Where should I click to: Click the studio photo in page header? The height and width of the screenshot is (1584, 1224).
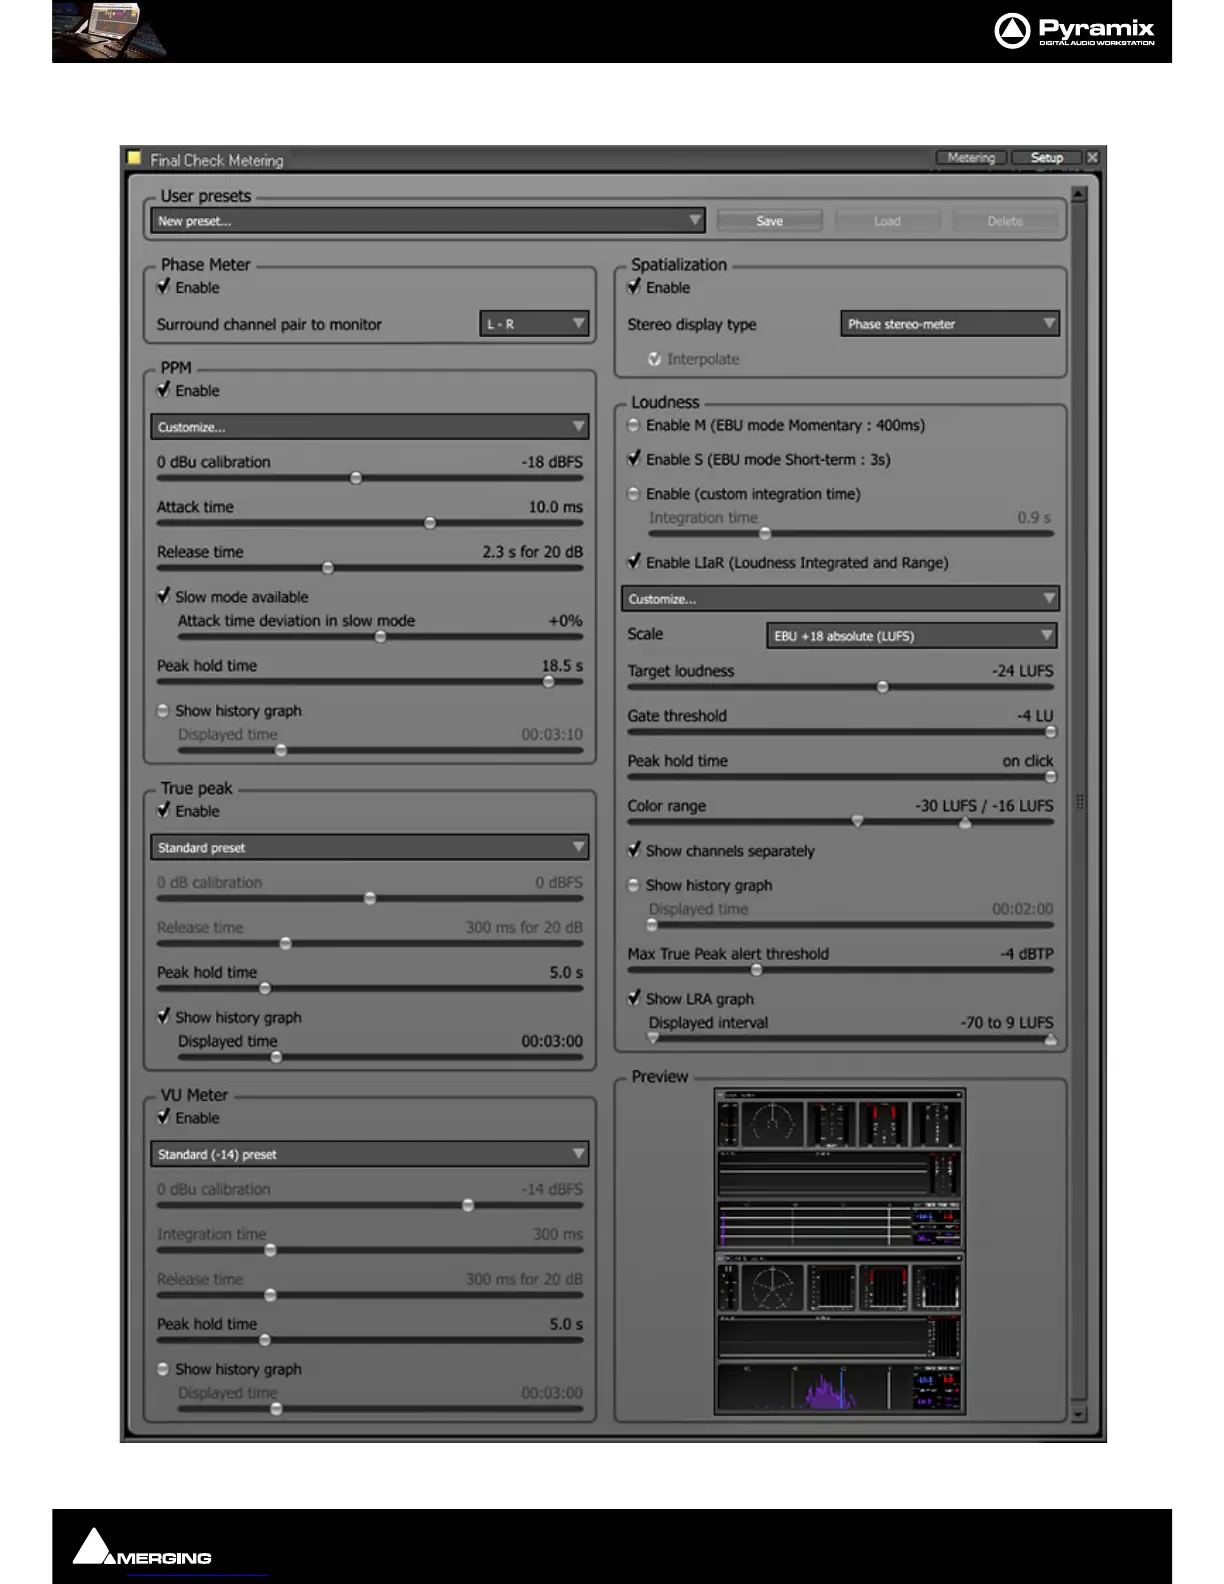pyautogui.click(x=111, y=30)
